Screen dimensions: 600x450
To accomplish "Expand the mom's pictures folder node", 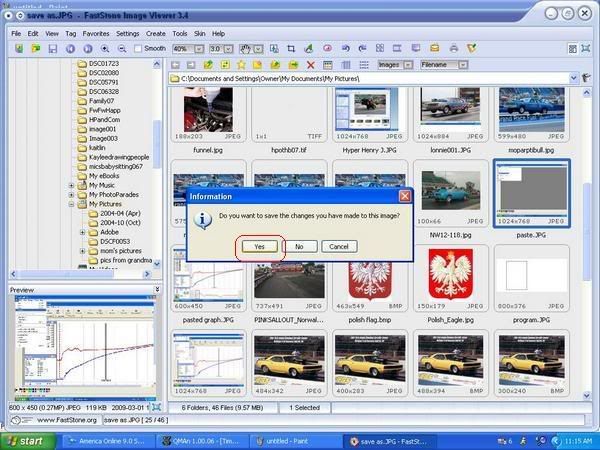I will 82,251.
